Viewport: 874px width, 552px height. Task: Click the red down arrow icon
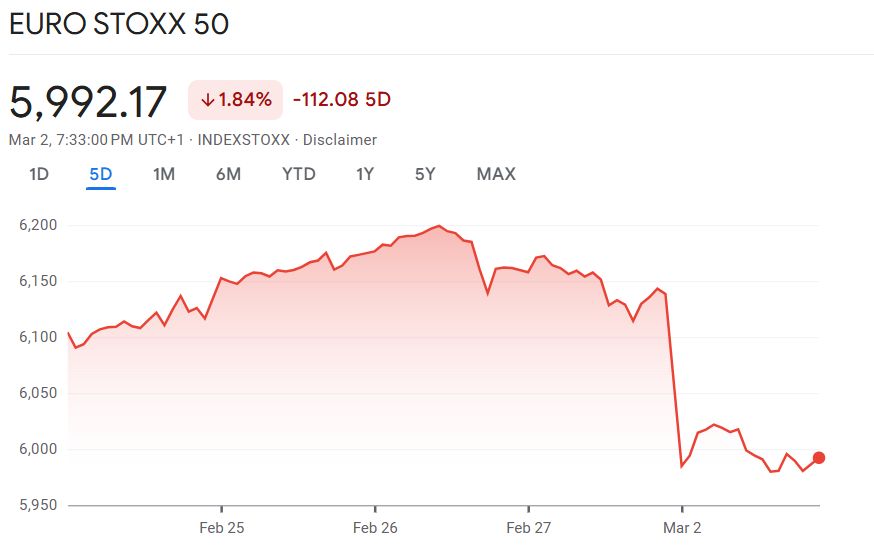click(208, 100)
